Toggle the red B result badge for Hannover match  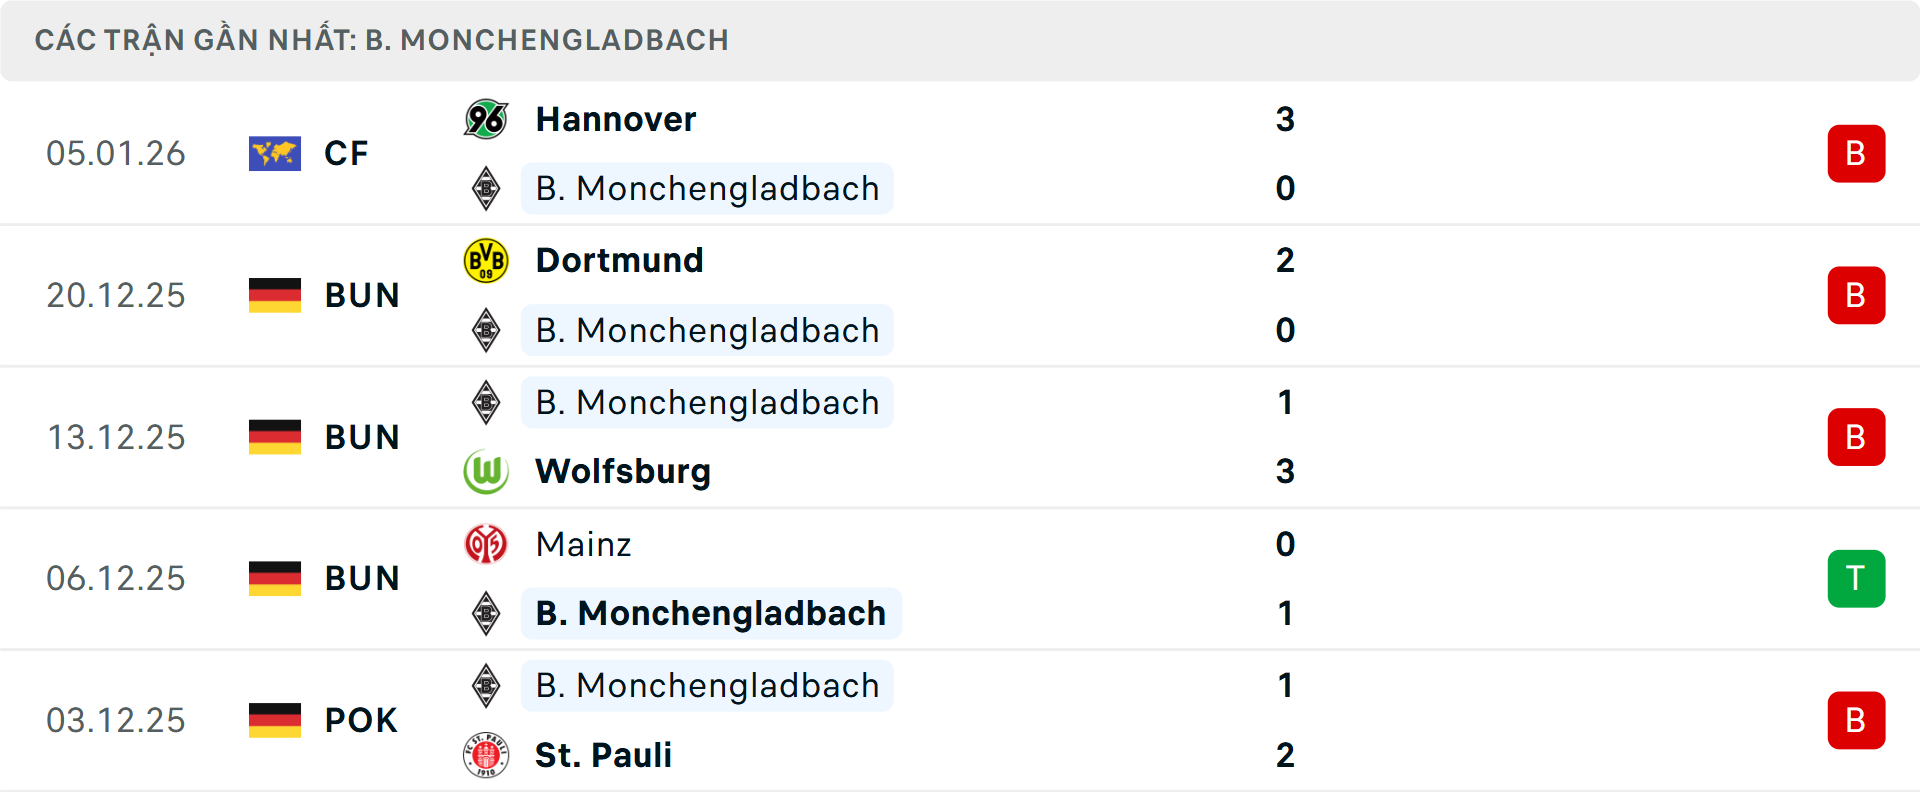pyautogui.click(x=1857, y=153)
